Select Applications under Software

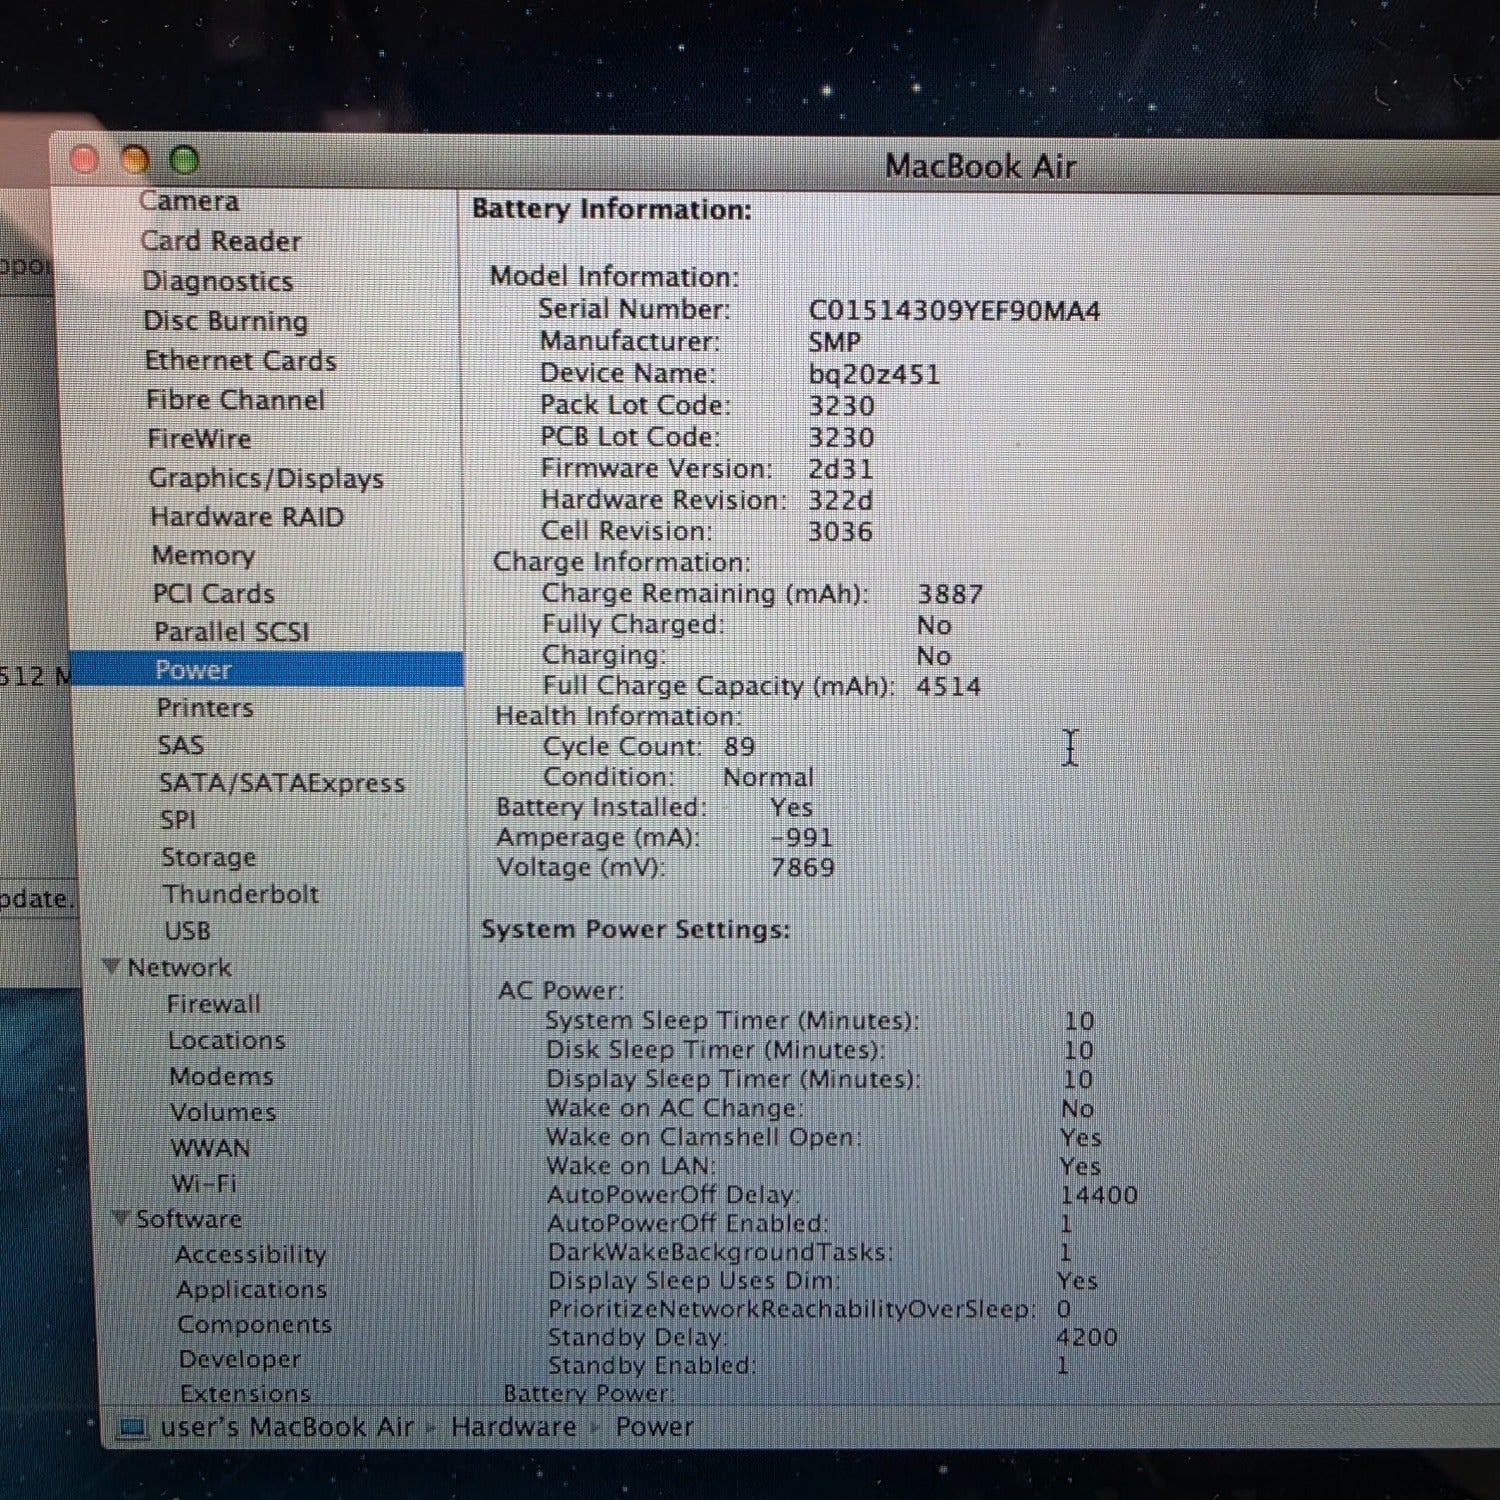(x=252, y=1289)
